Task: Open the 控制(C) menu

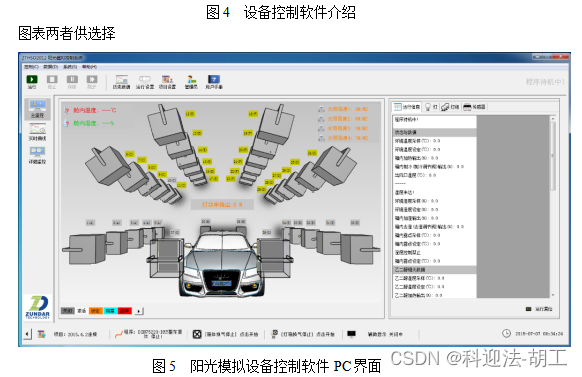Action: [x=32, y=67]
